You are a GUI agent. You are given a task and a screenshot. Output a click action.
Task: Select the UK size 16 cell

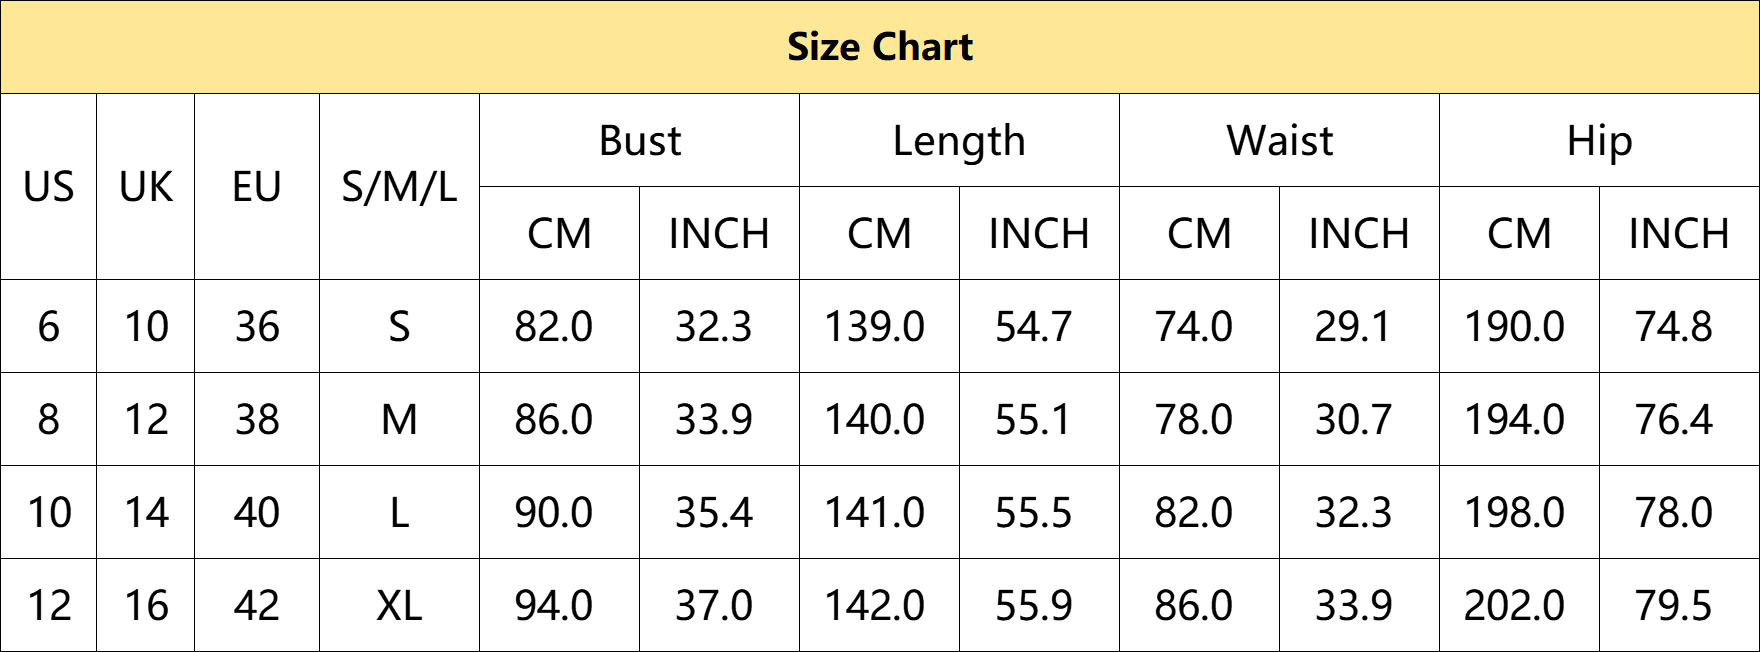(x=146, y=606)
